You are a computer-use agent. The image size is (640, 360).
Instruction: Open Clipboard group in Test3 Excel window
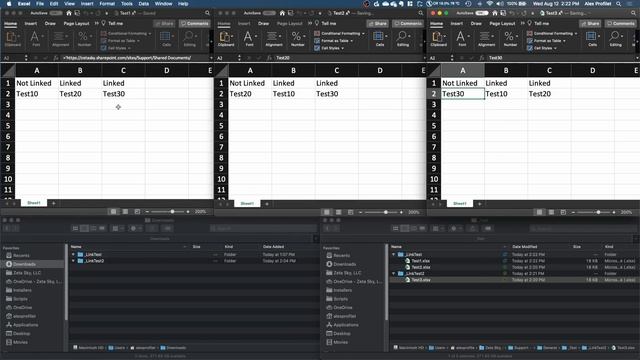439,39
